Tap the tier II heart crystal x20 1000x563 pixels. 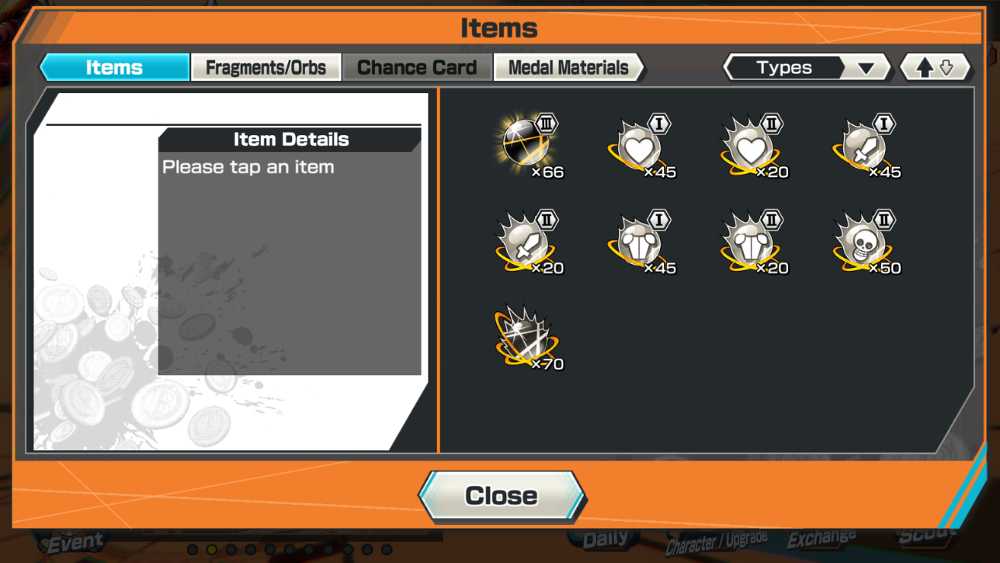(753, 145)
